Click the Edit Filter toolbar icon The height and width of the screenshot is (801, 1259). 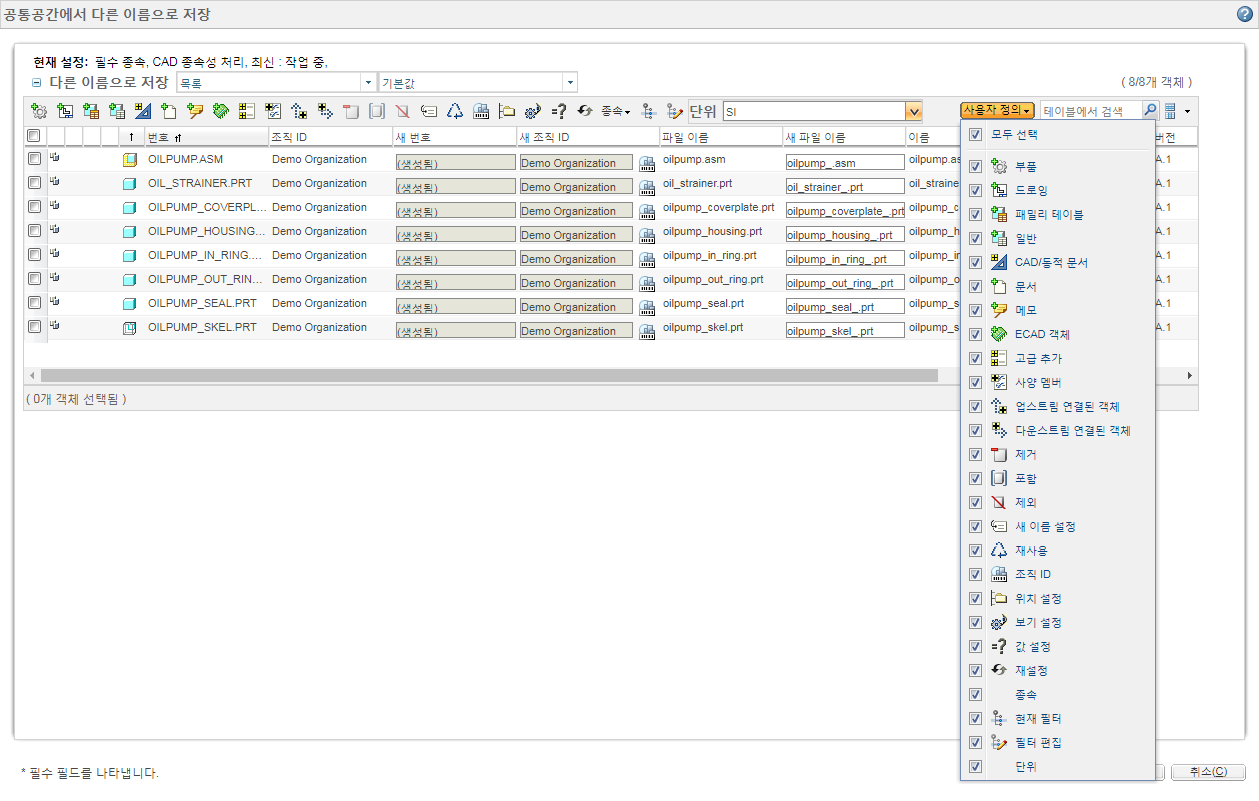tap(674, 111)
